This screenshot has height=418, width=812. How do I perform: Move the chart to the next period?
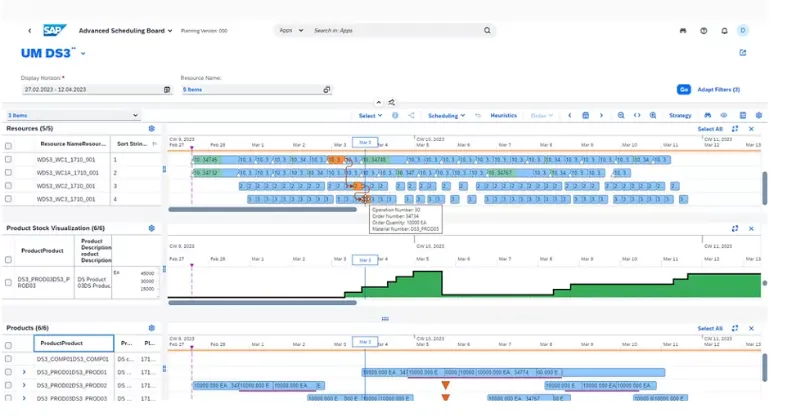601,116
